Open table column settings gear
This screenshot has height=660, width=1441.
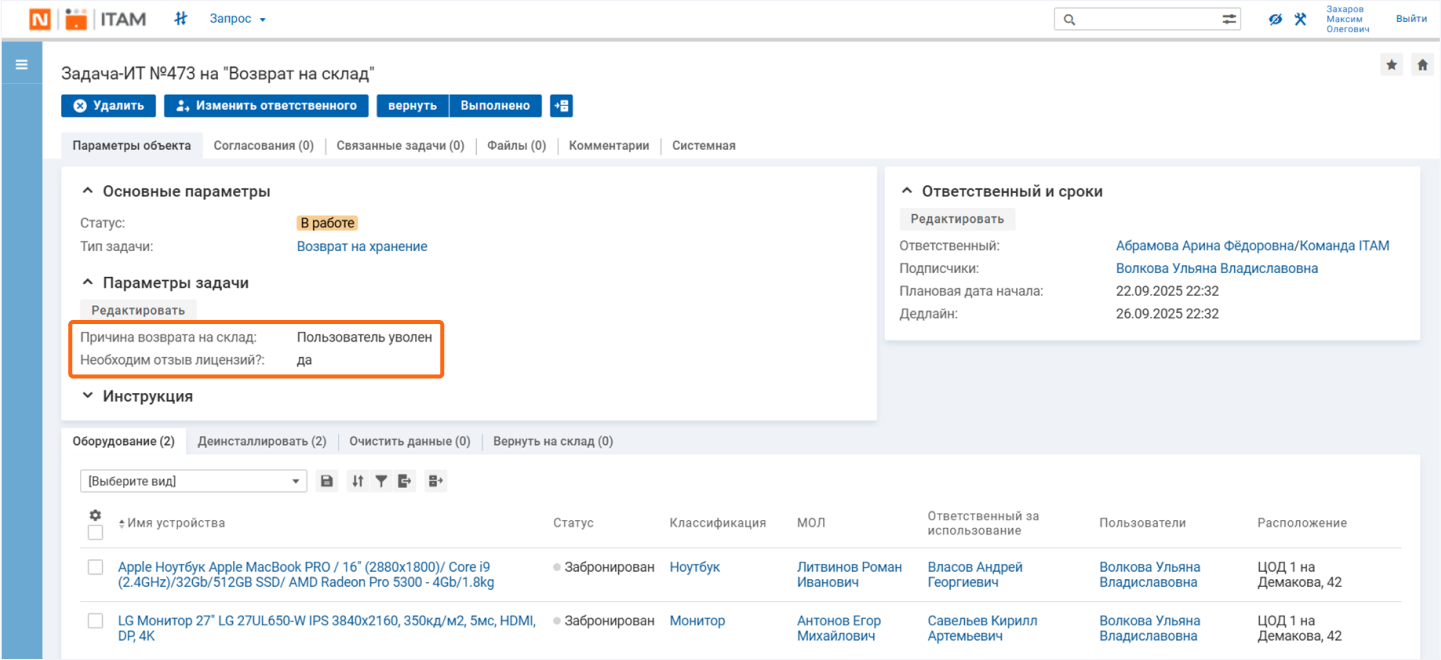click(x=95, y=515)
